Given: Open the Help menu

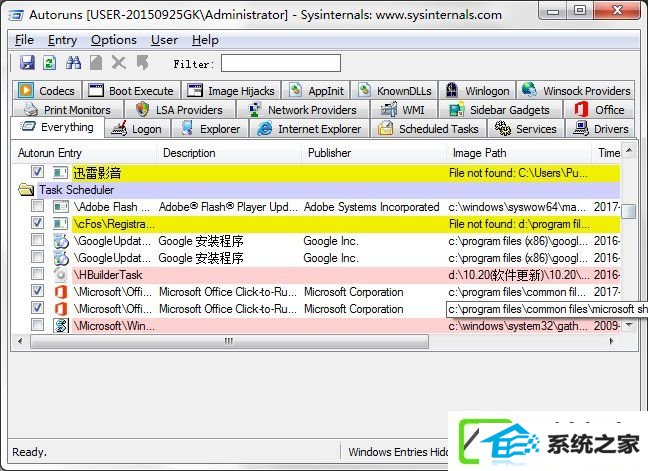Looking at the screenshot, I should [205, 40].
